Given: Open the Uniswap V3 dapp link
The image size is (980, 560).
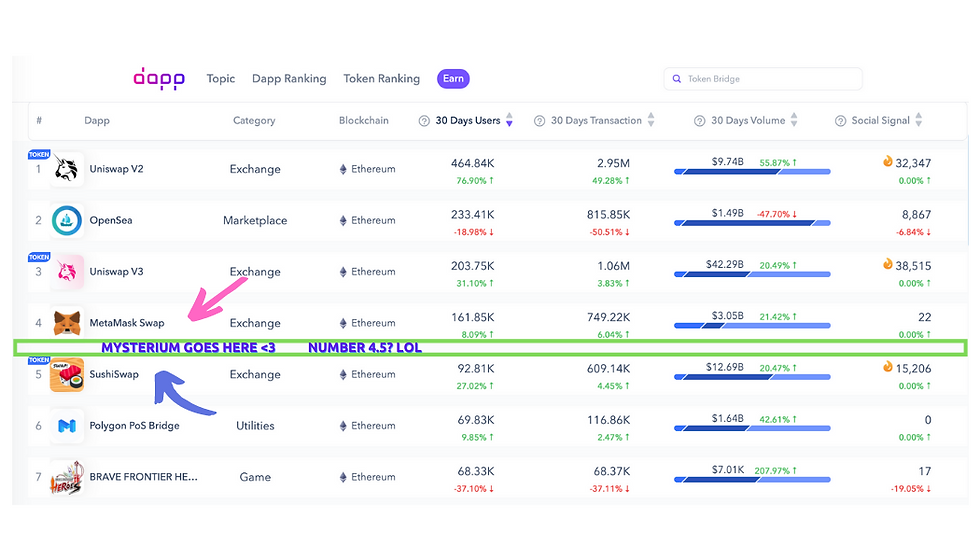Looking at the screenshot, I should [x=116, y=271].
